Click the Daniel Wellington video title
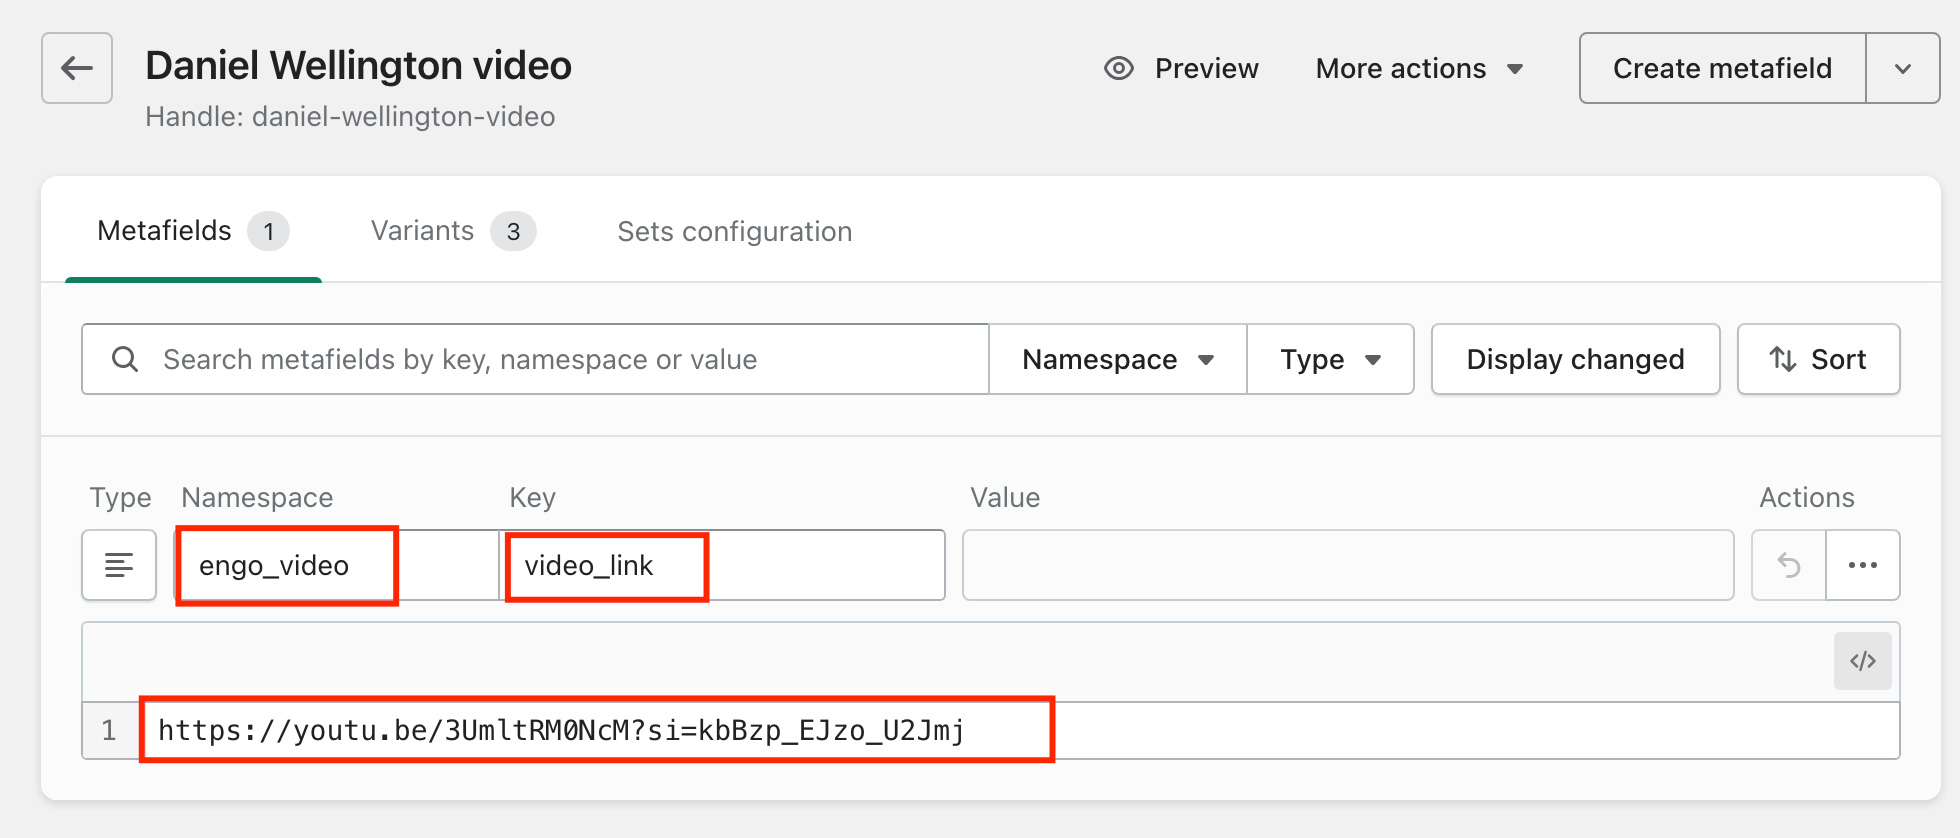The image size is (1960, 838). [359, 66]
